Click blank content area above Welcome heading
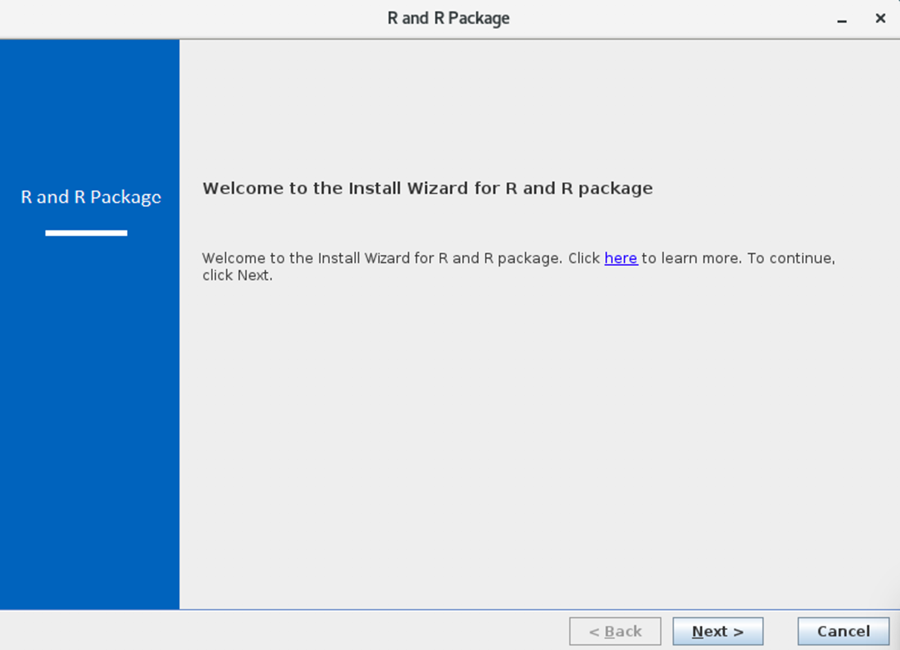This screenshot has width=900, height=650. click(x=540, y=110)
